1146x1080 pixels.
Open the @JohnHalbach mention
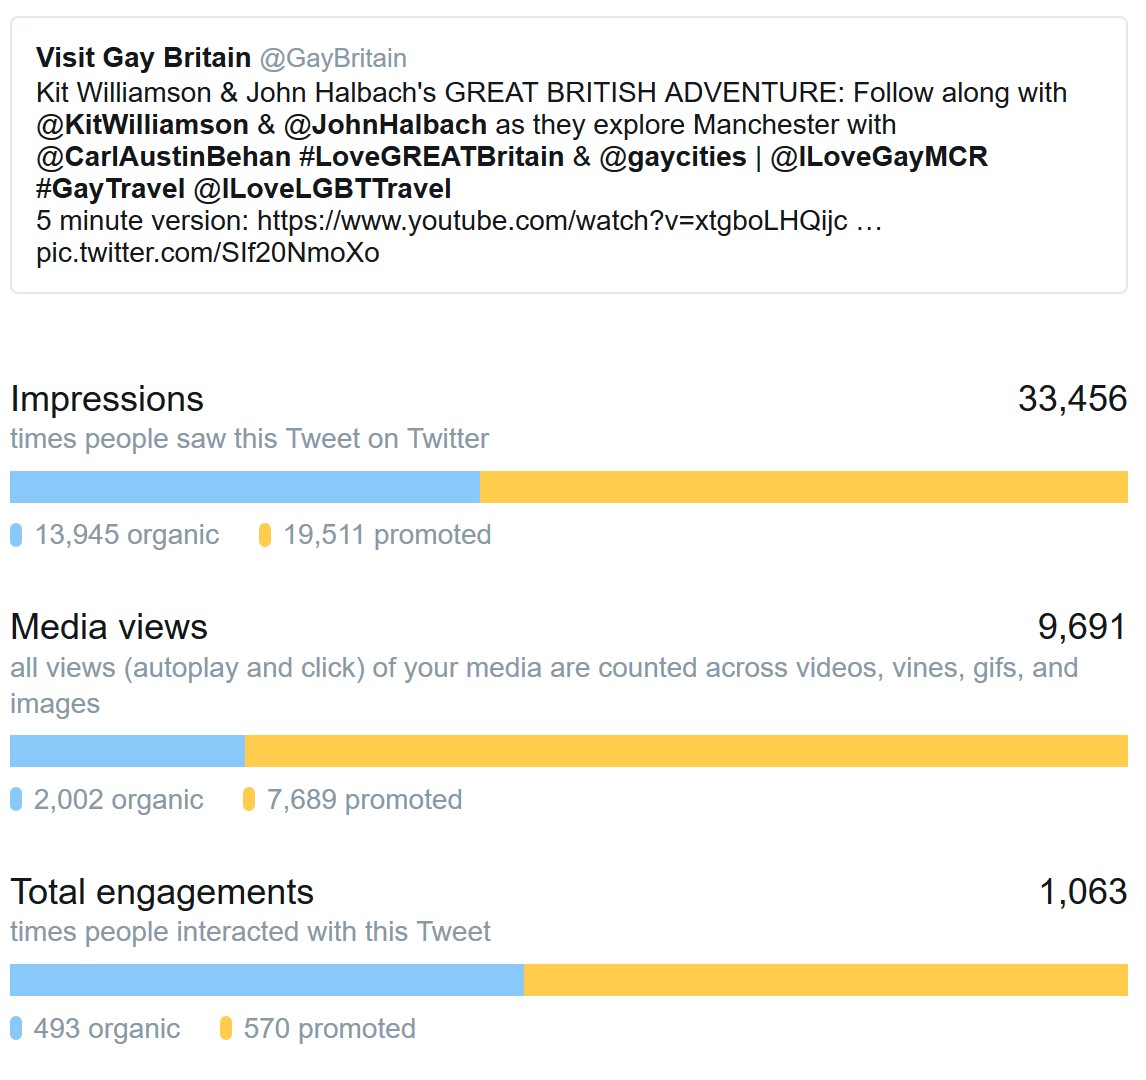(x=385, y=125)
